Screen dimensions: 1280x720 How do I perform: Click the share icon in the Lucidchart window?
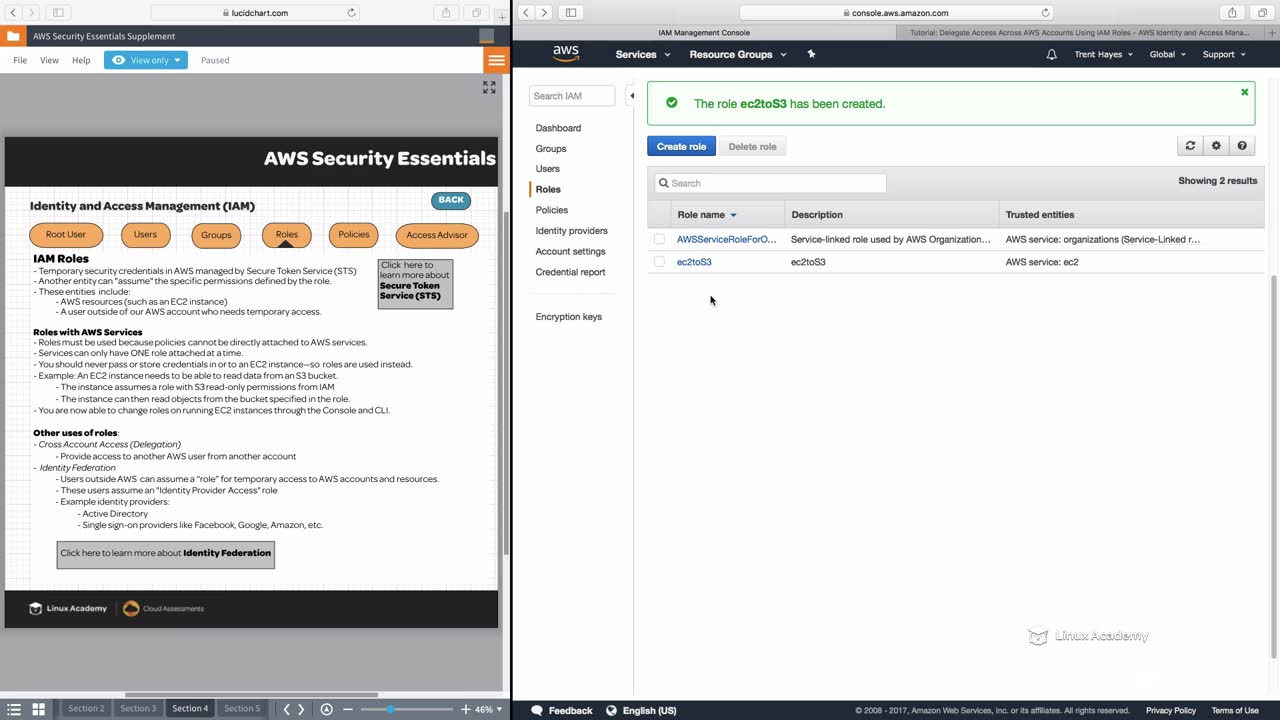pos(446,13)
